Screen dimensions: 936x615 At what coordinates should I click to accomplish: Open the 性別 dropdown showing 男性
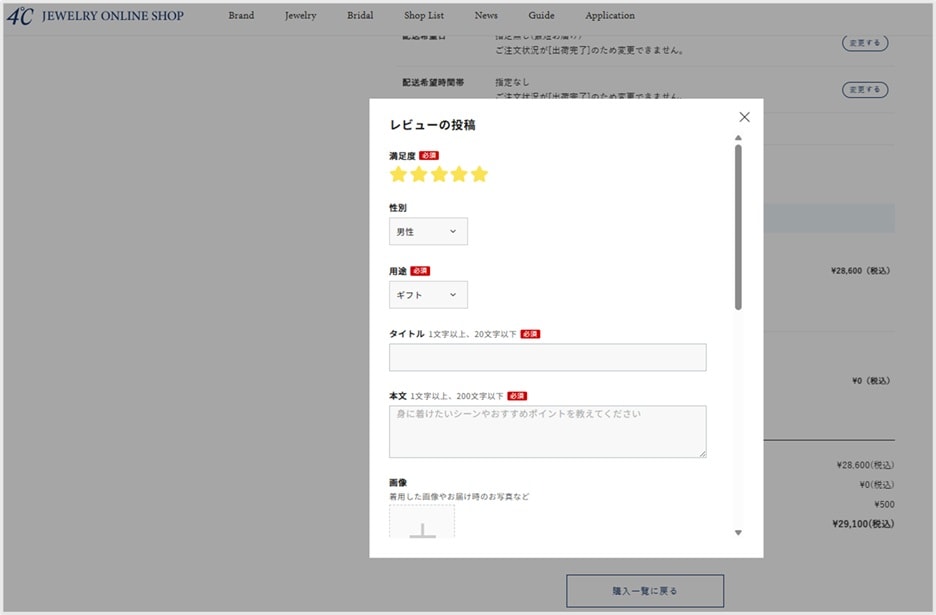(428, 232)
